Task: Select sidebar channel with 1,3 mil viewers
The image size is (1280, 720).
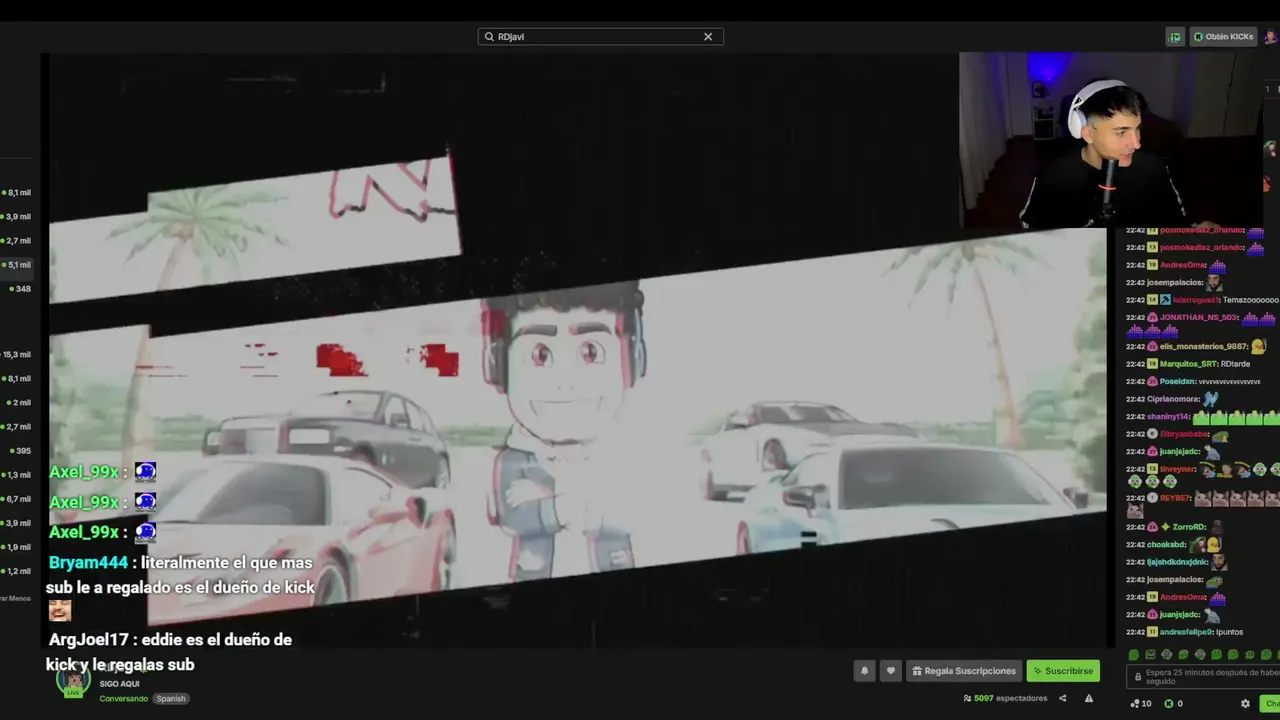Action: click(x=17, y=475)
